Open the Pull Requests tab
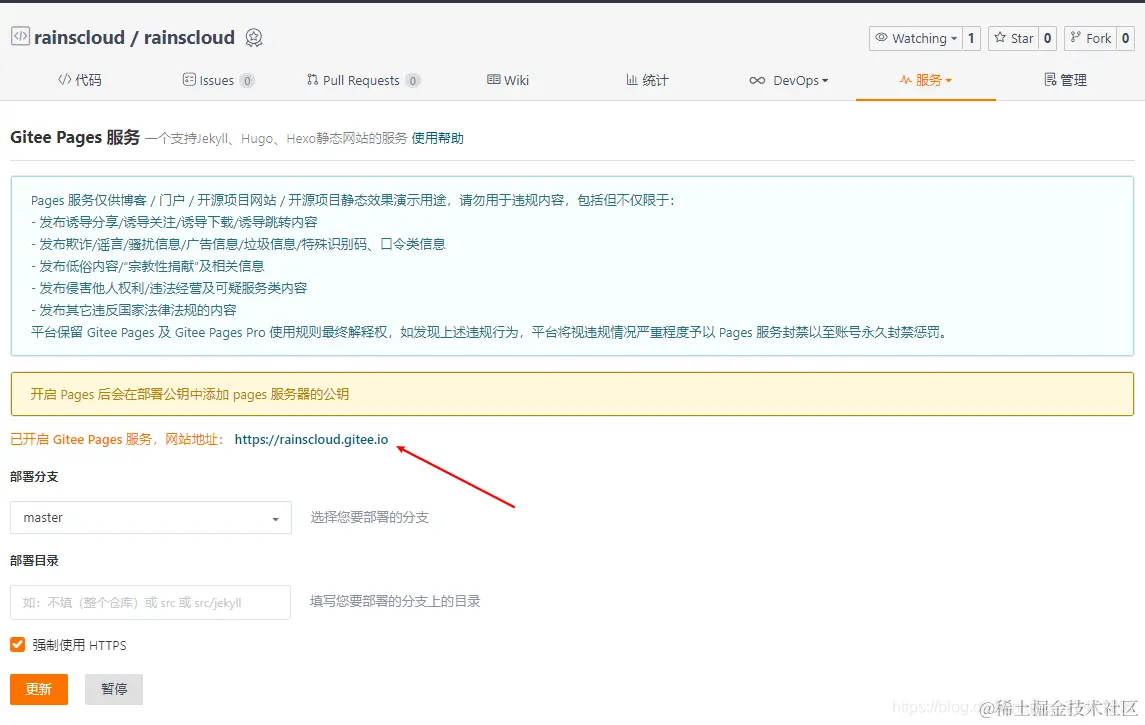 click(x=363, y=80)
